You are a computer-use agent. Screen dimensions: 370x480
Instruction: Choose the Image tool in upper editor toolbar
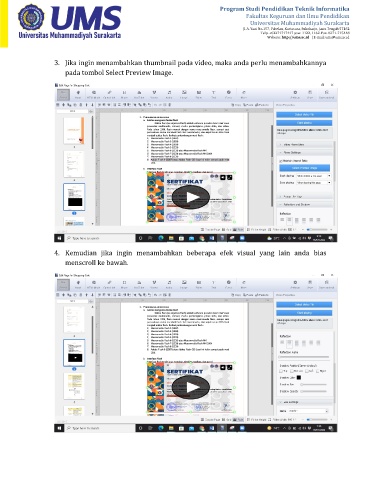[184, 94]
